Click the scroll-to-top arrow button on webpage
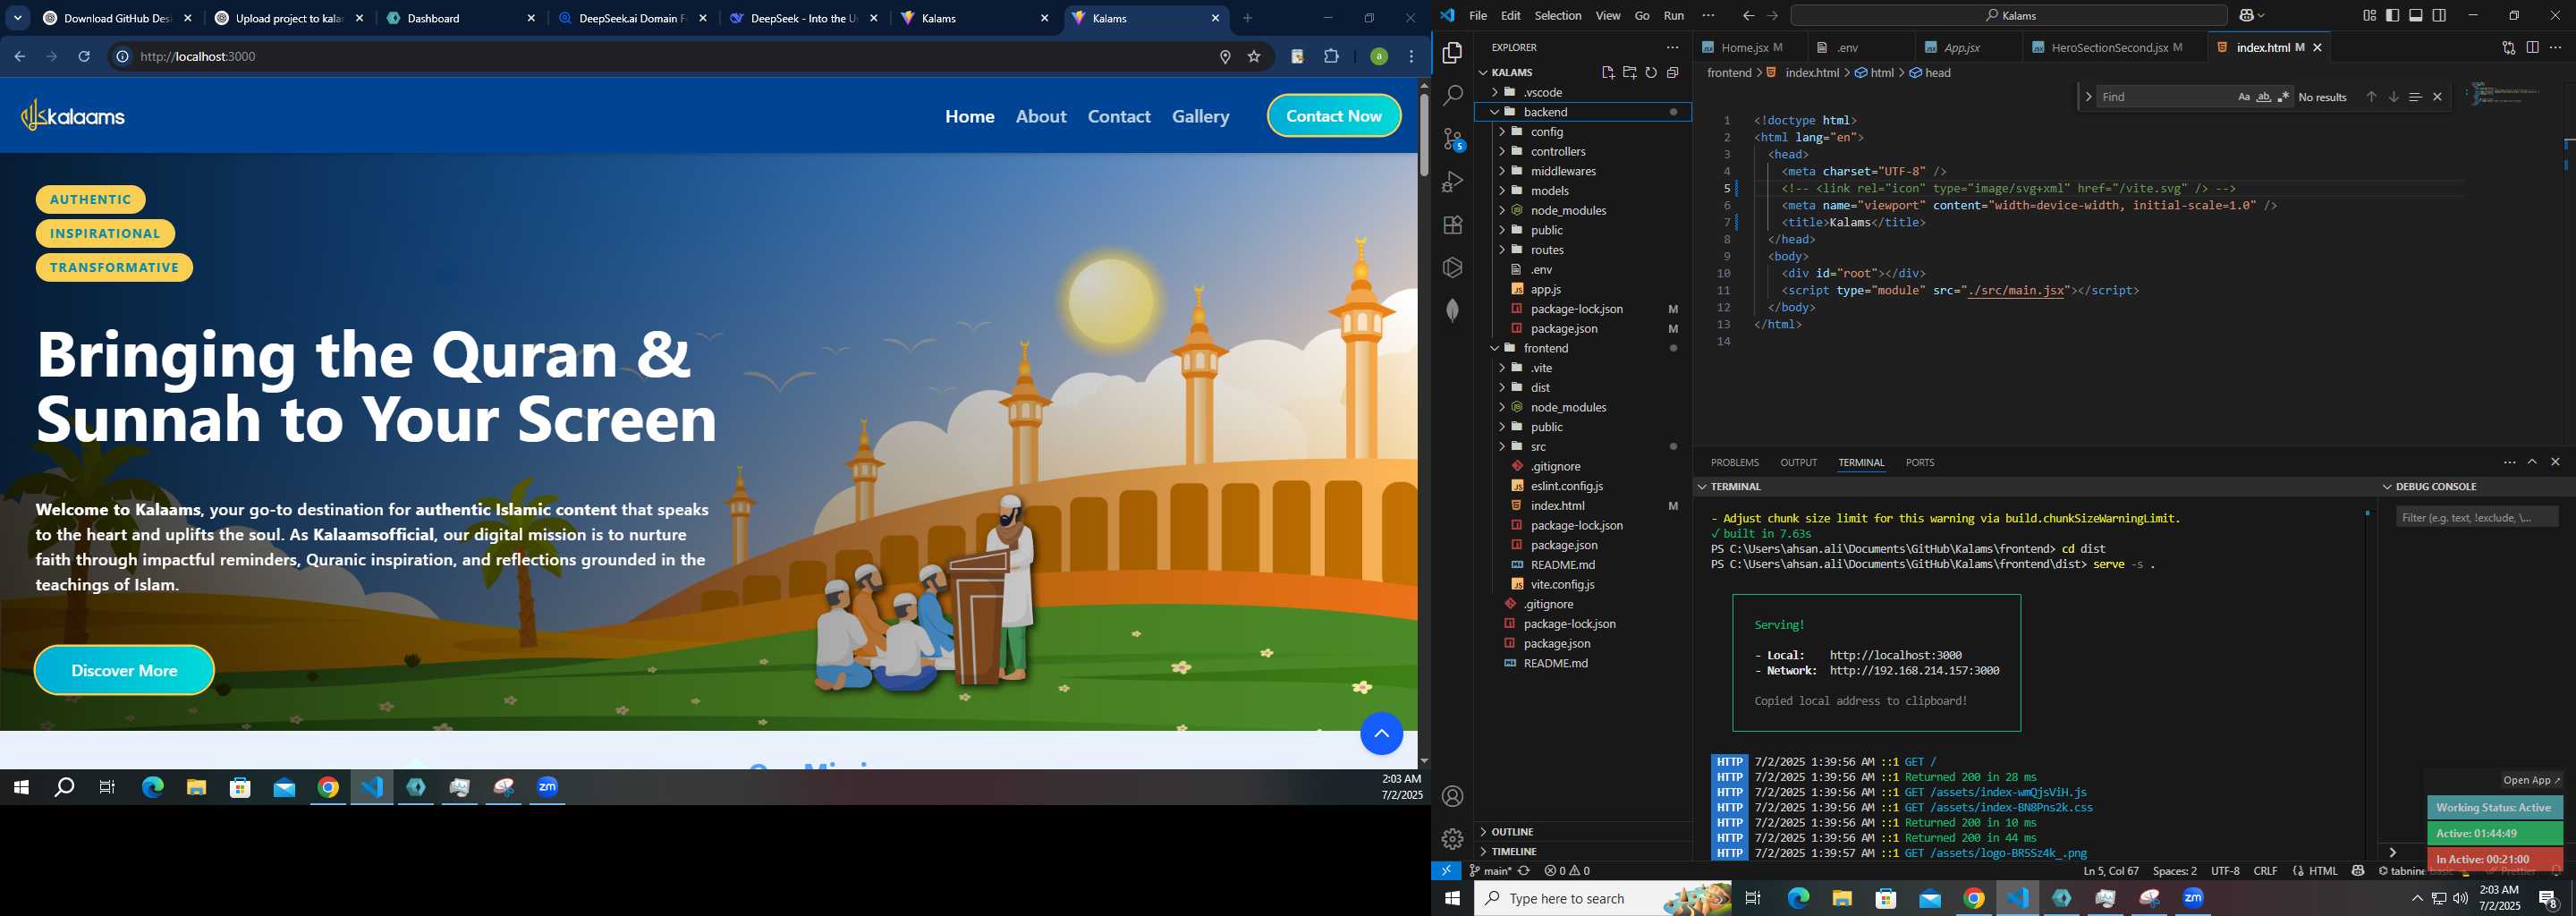 point(1381,734)
